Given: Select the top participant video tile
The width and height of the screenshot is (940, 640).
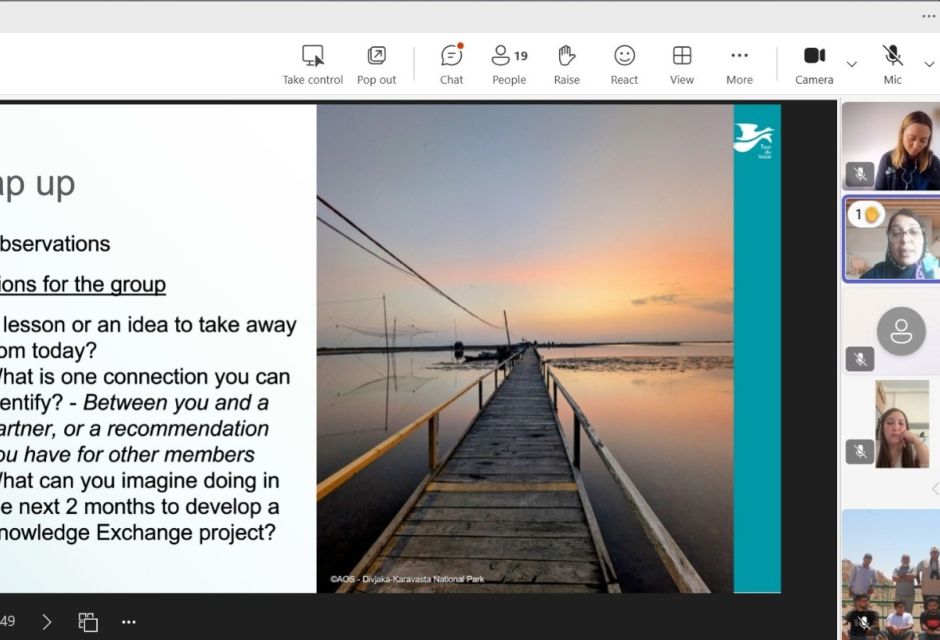Looking at the screenshot, I should click(891, 146).
